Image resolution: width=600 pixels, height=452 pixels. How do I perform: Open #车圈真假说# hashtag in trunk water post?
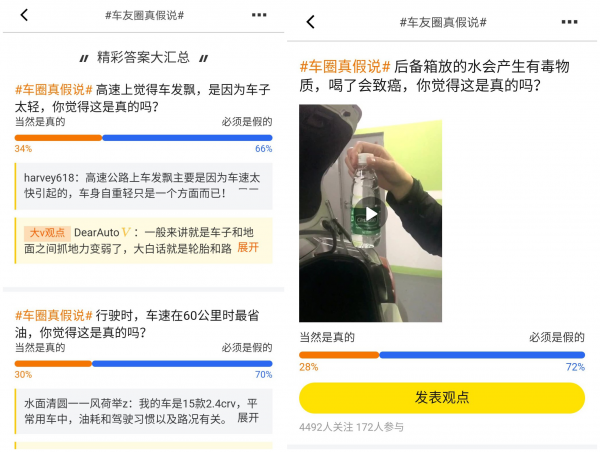(345, 67)
